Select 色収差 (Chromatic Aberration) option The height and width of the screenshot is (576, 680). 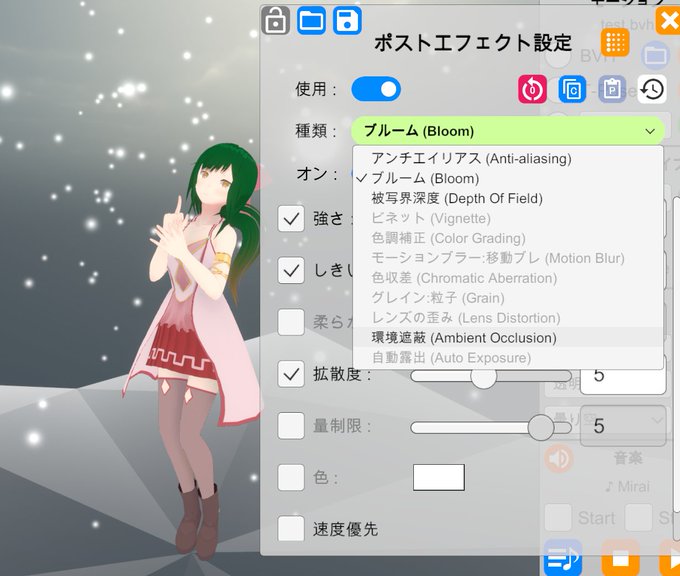pos(508,278)
